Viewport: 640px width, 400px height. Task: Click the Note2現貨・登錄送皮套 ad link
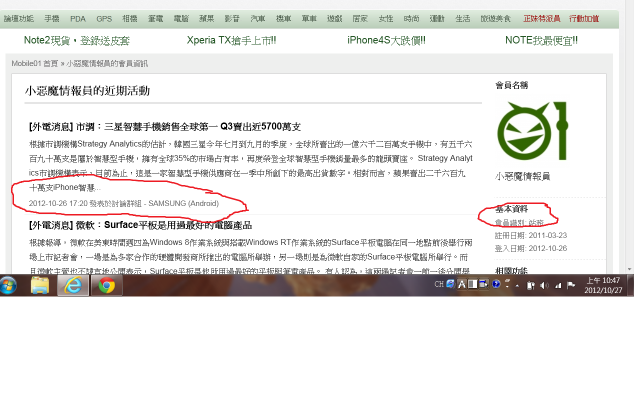pyautogui.click(x=77, y=40)
